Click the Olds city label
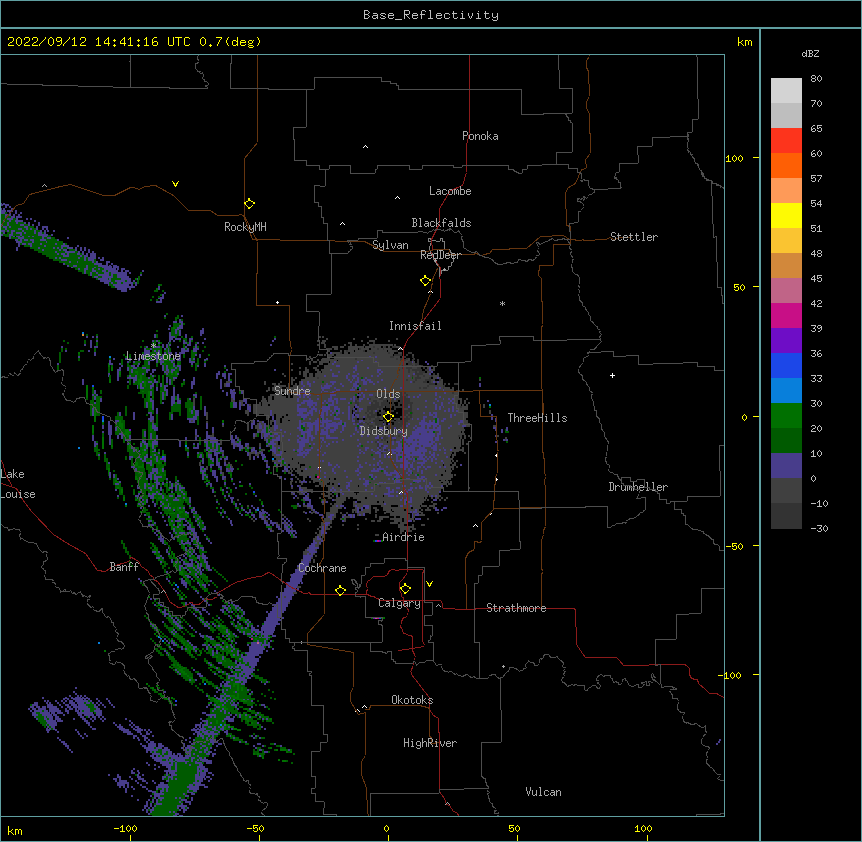Screen dimensions: 862x842 (x=388, y=394)
